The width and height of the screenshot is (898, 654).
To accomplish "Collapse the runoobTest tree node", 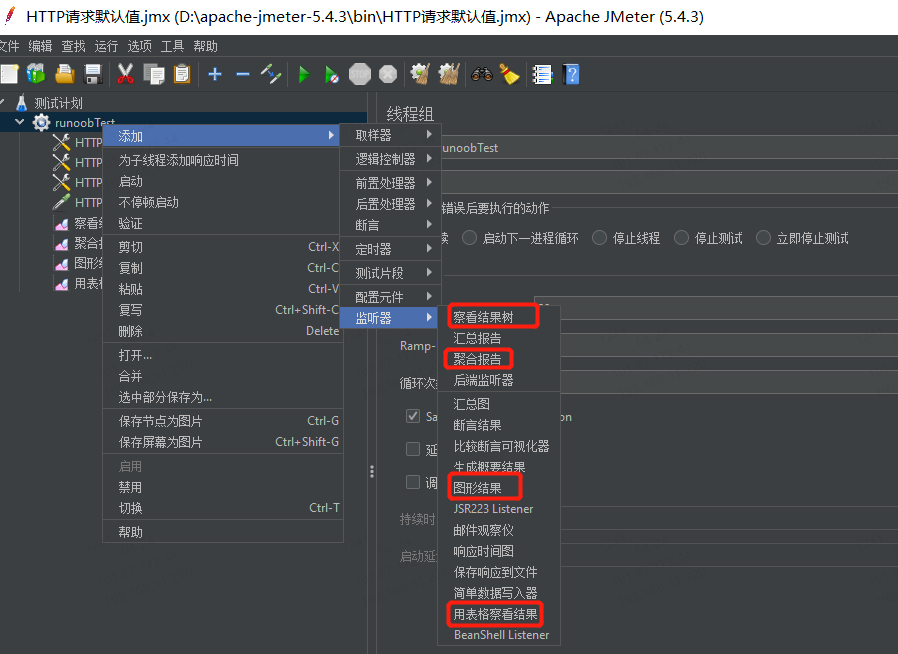I will coord(19,122).
